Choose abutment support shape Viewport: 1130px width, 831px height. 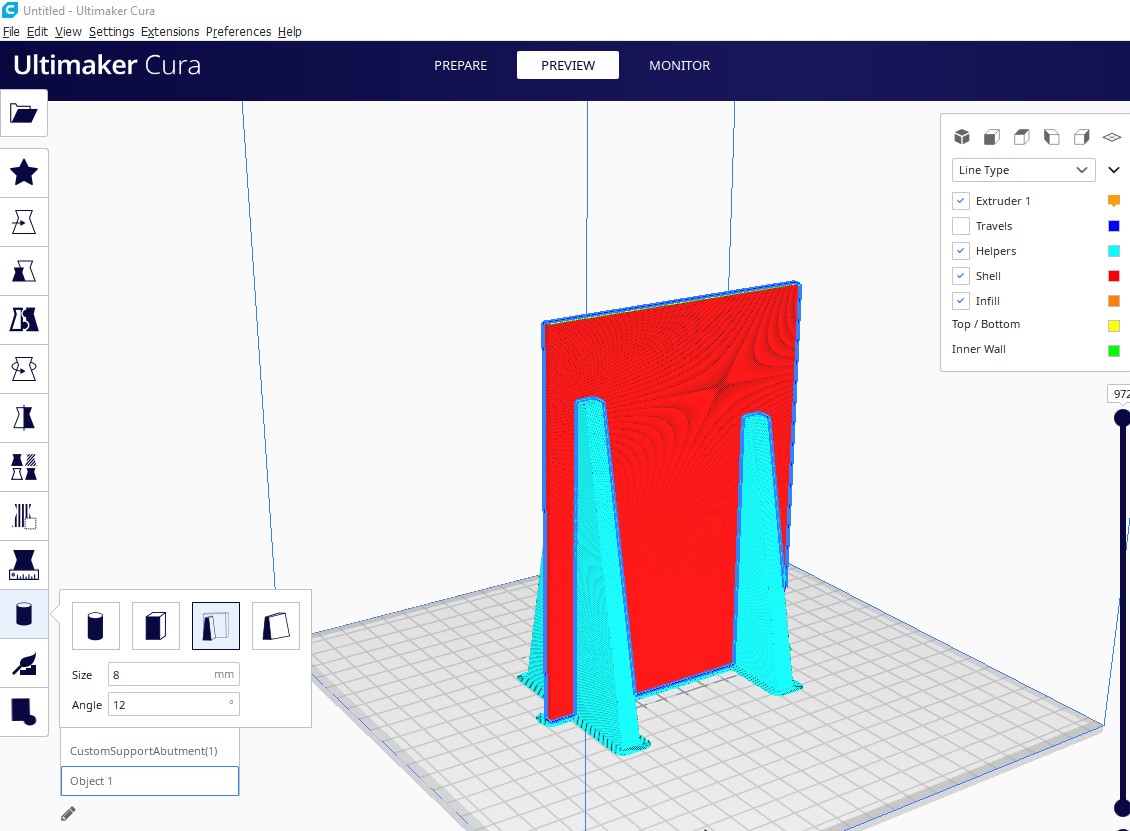click(215, 626)
